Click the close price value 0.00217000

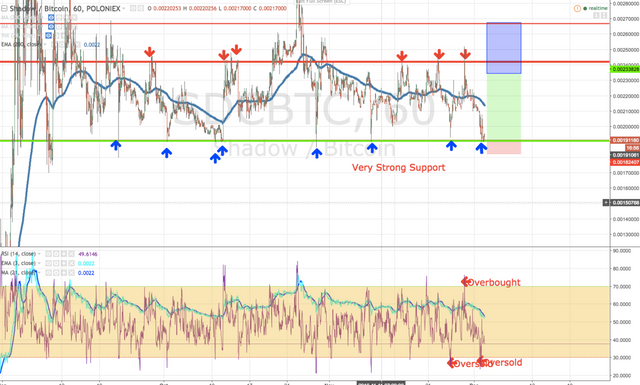point(272,8)
